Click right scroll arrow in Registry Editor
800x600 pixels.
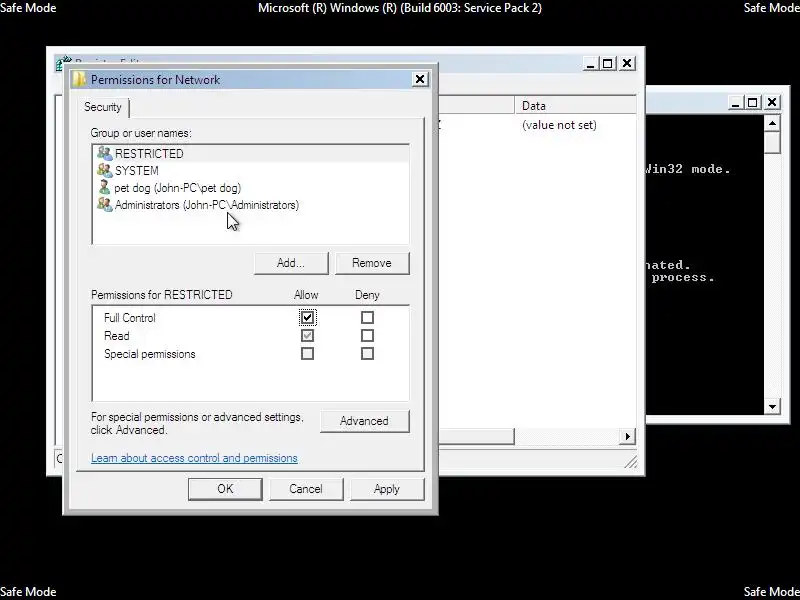[627, 437]
